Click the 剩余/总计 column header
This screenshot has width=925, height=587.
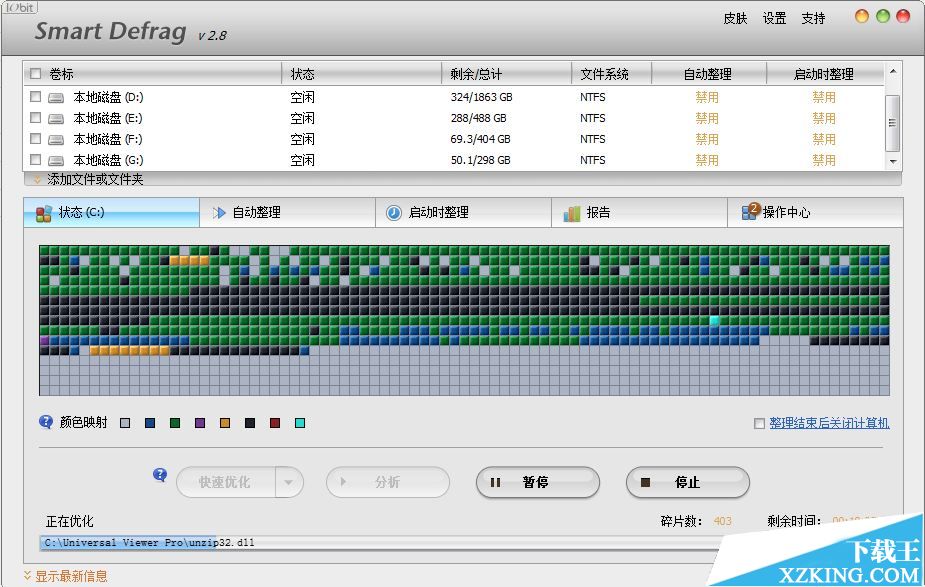506,74
